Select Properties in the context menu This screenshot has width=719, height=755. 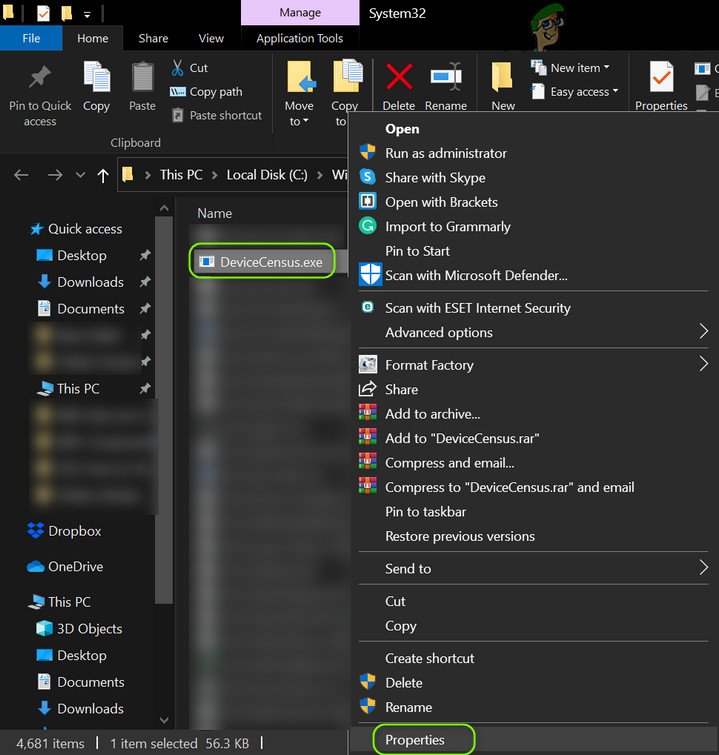pos(415,740)
